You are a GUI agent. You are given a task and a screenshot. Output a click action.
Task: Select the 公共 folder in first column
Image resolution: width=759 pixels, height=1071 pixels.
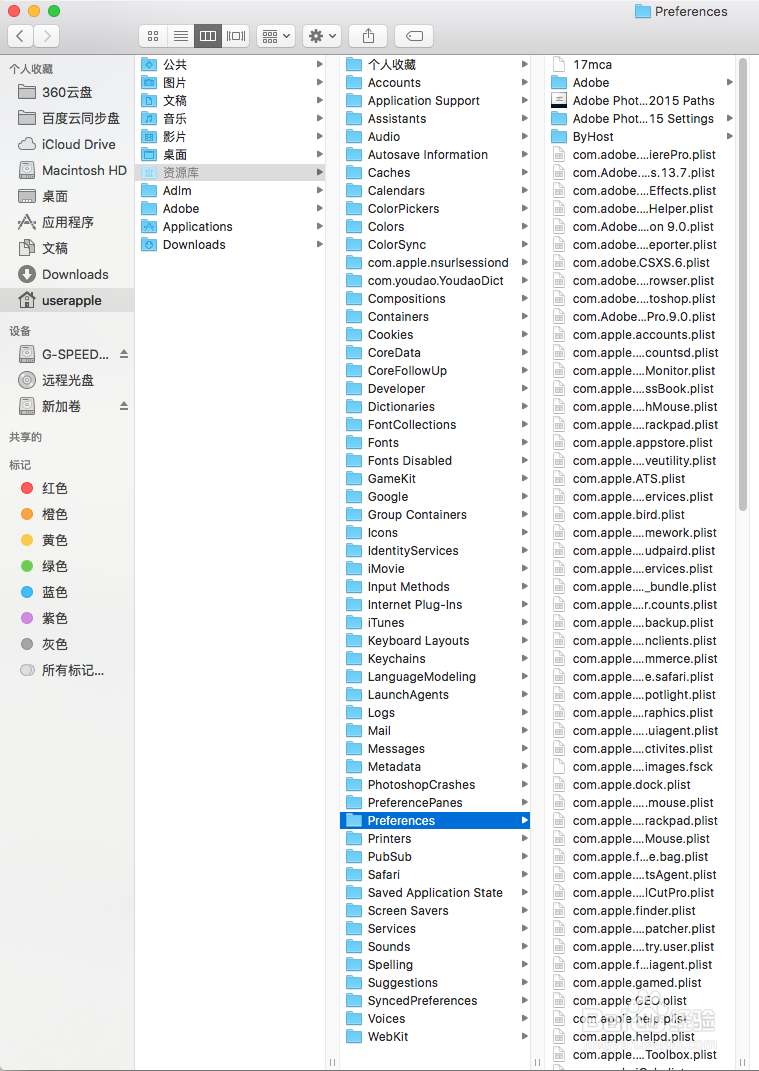(x=232, y=64)
